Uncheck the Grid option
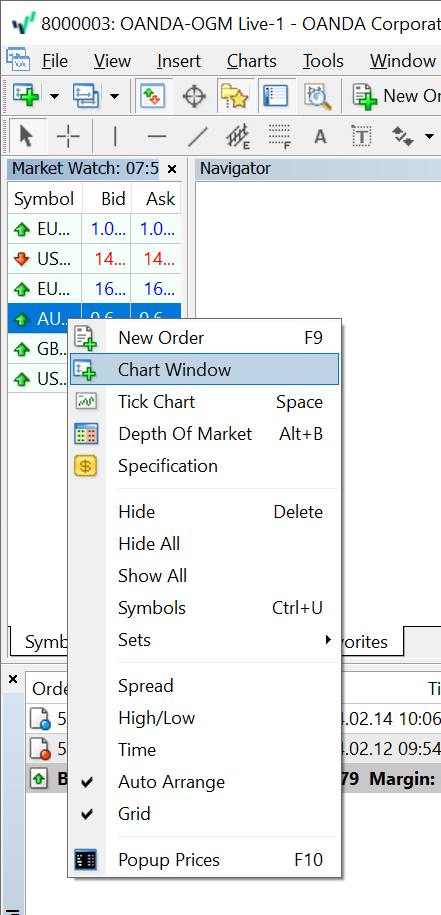Screen dimensions: 441x915 (204, 814)
